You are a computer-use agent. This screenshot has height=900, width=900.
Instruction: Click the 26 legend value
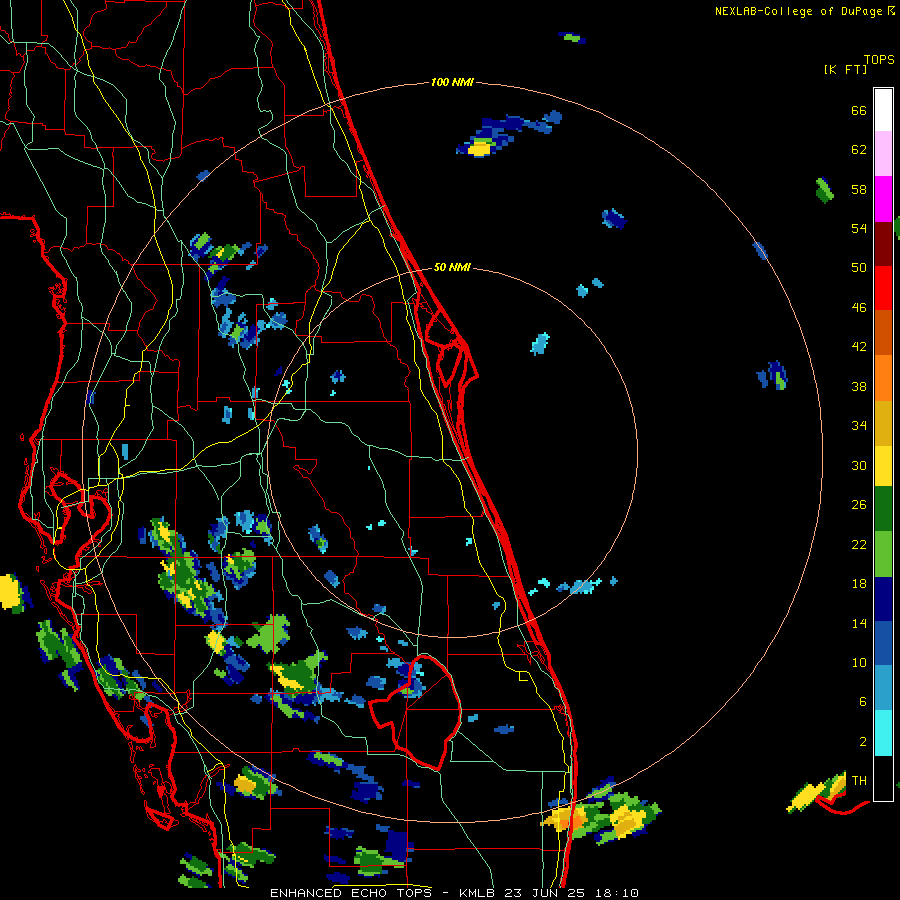(859, 505)
